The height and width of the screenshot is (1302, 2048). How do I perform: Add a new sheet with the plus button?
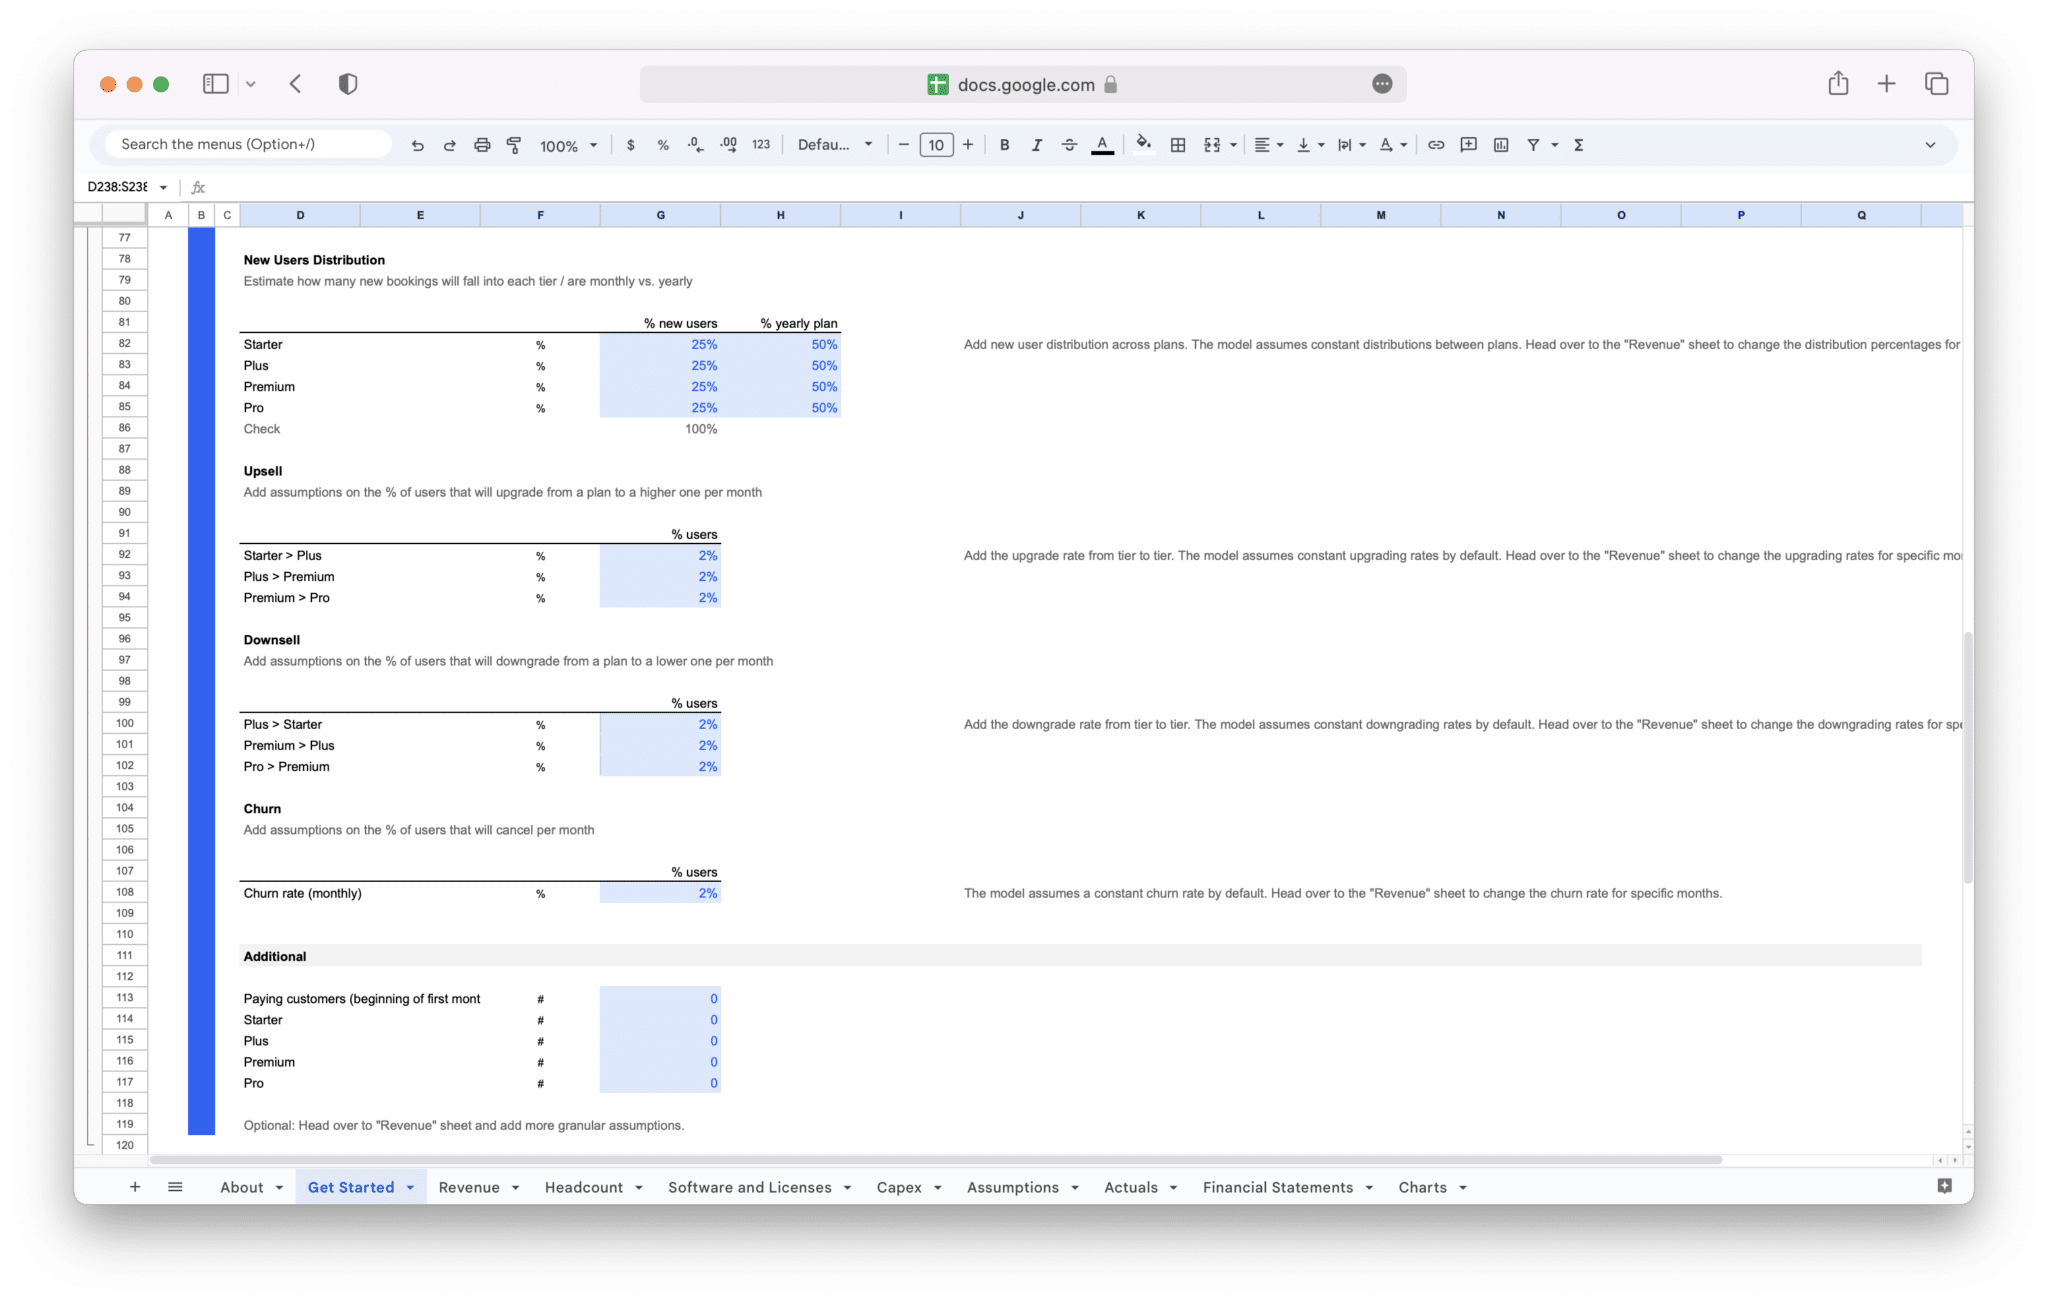pos(135,1187)
